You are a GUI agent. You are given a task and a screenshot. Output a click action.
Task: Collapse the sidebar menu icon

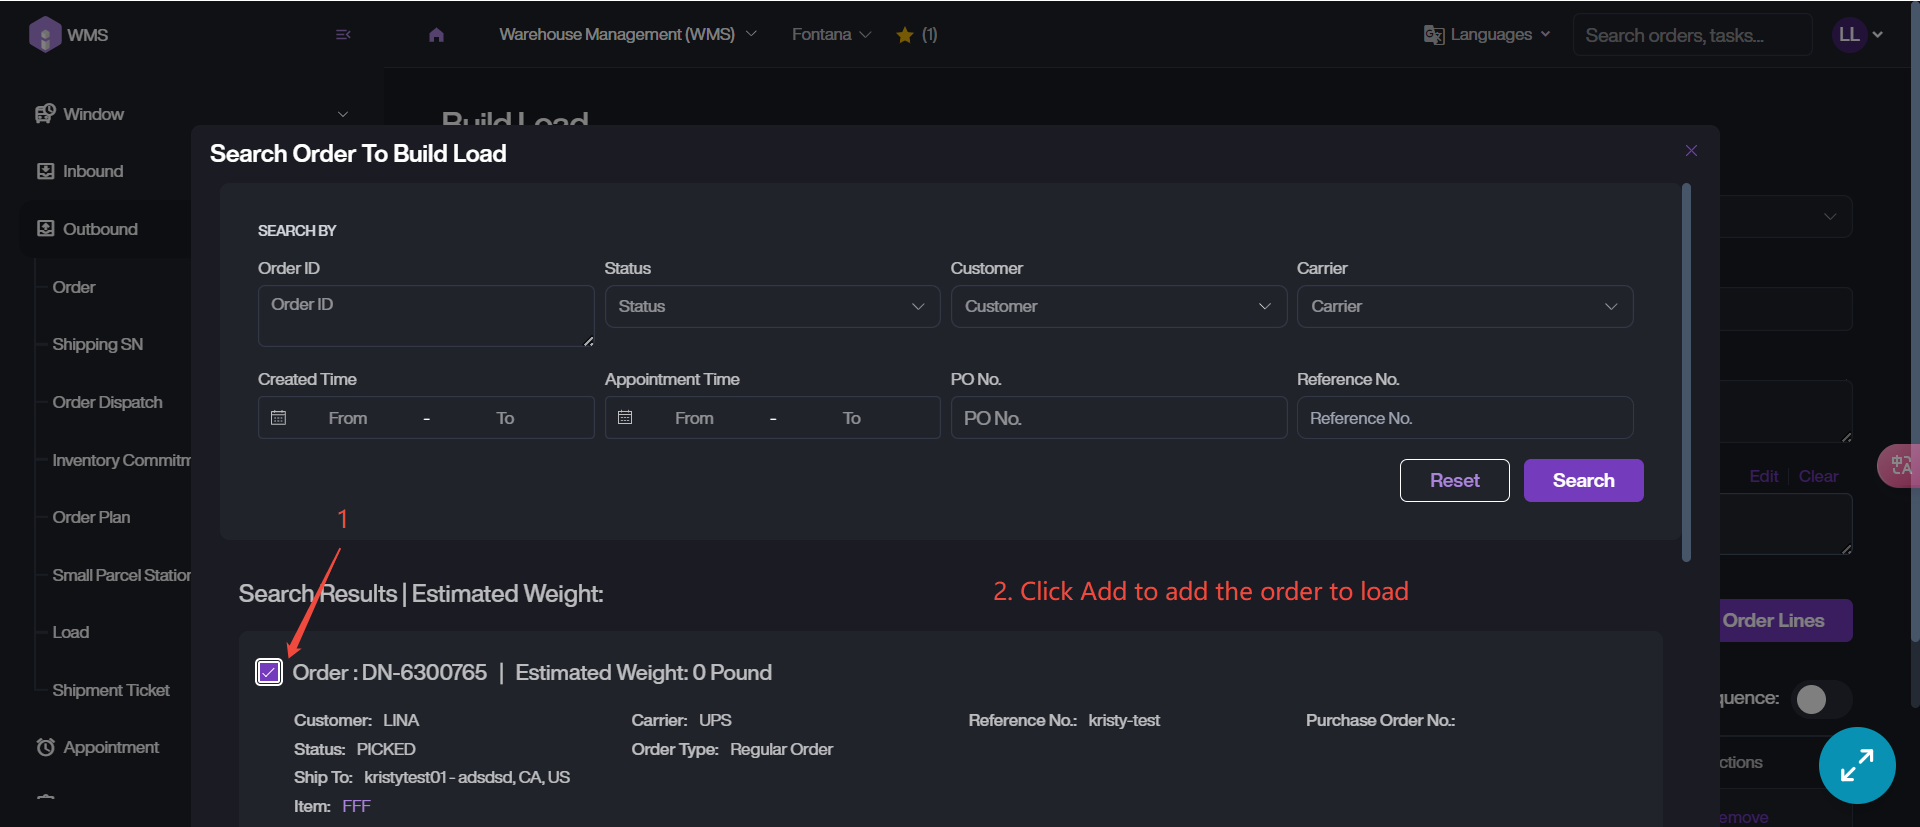pyautogui.click(x=343, y=35)
